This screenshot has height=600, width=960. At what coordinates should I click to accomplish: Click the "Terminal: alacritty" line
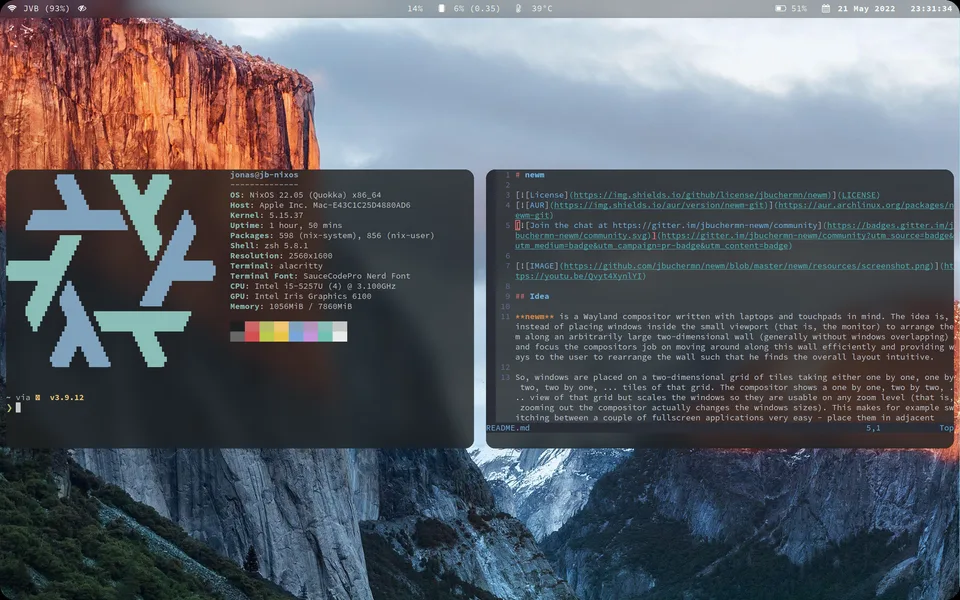277,266
